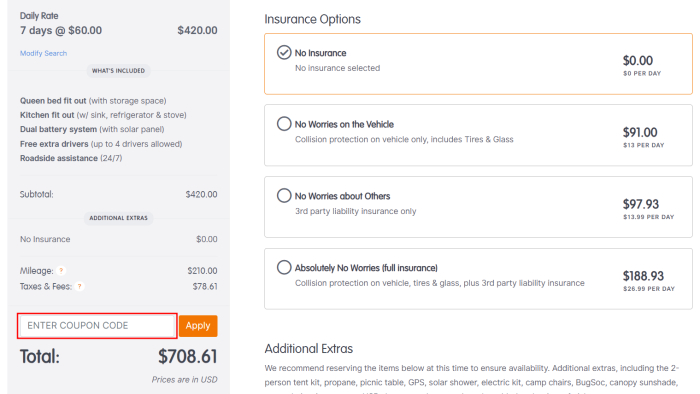Choose No Worries about Others radio button

point(284,195)
